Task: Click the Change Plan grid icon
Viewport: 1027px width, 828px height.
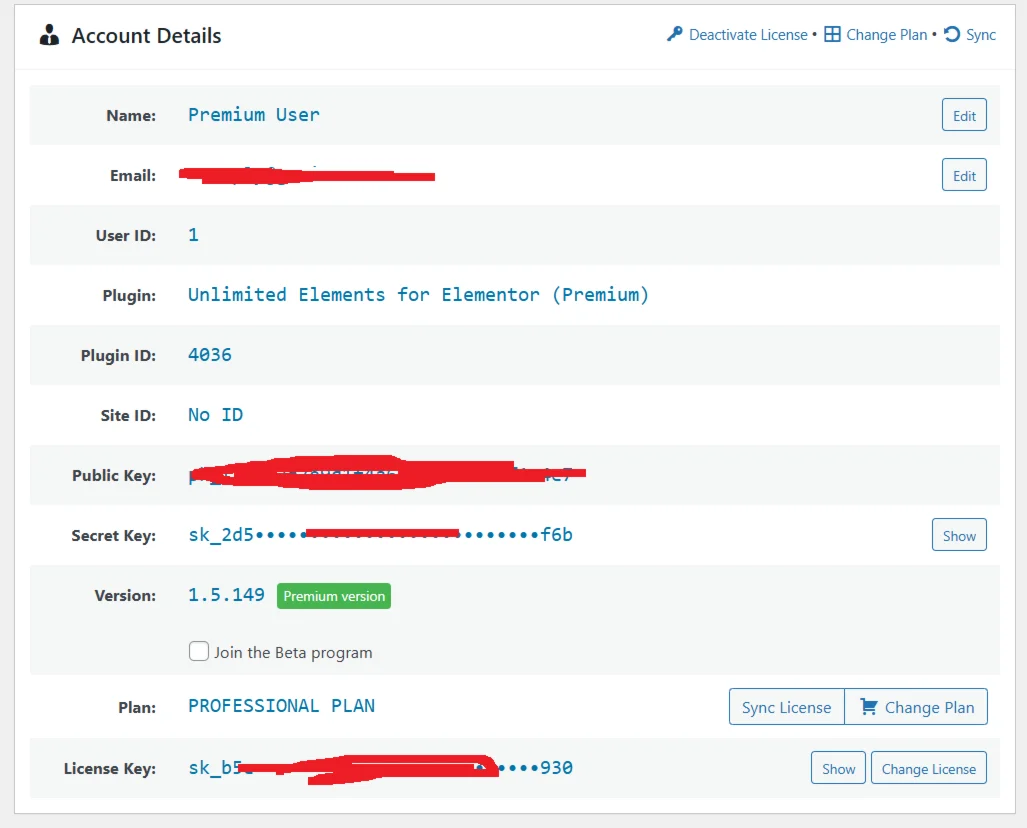Action: [832, 34]
